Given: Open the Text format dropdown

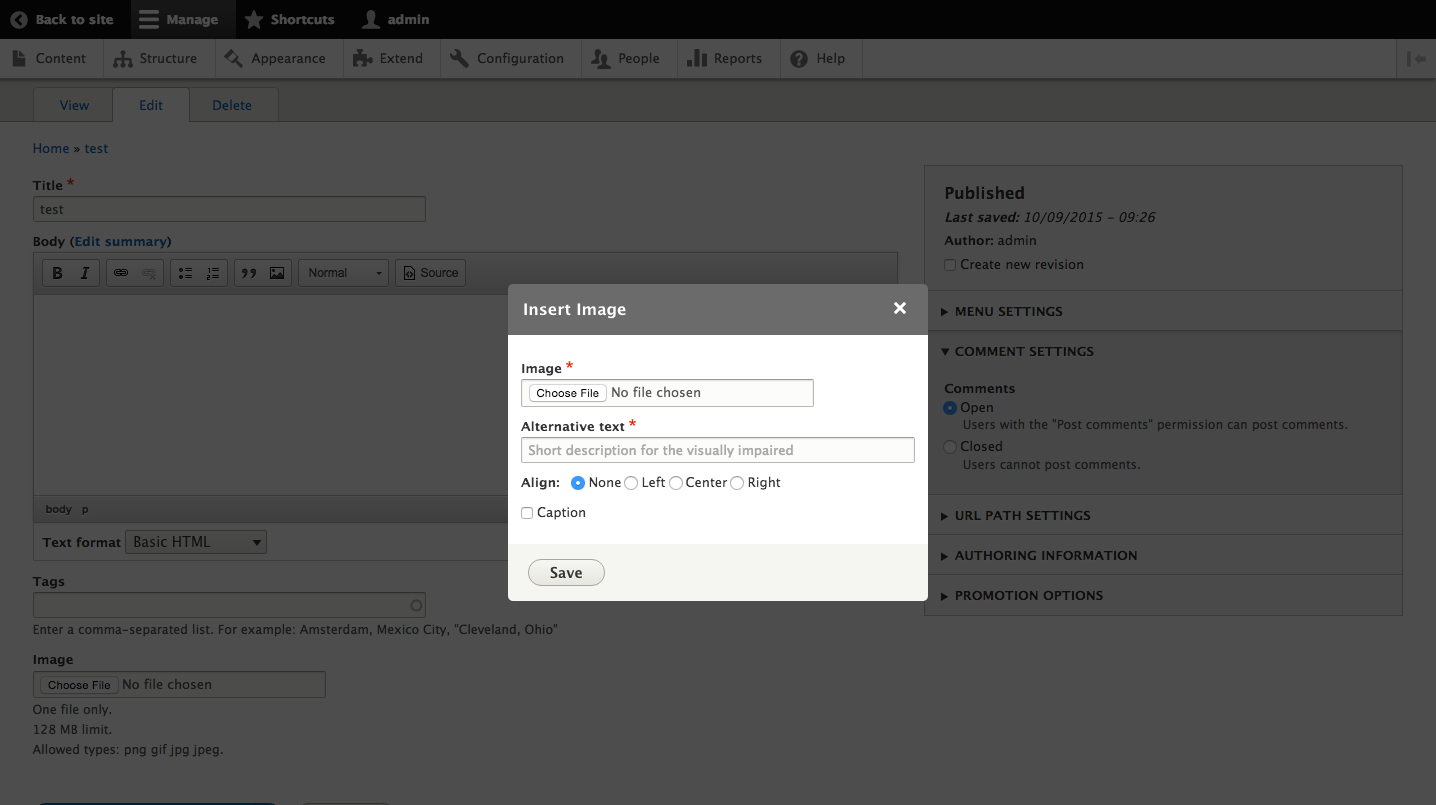Looking at the screenshot, I should pos(196,542).
